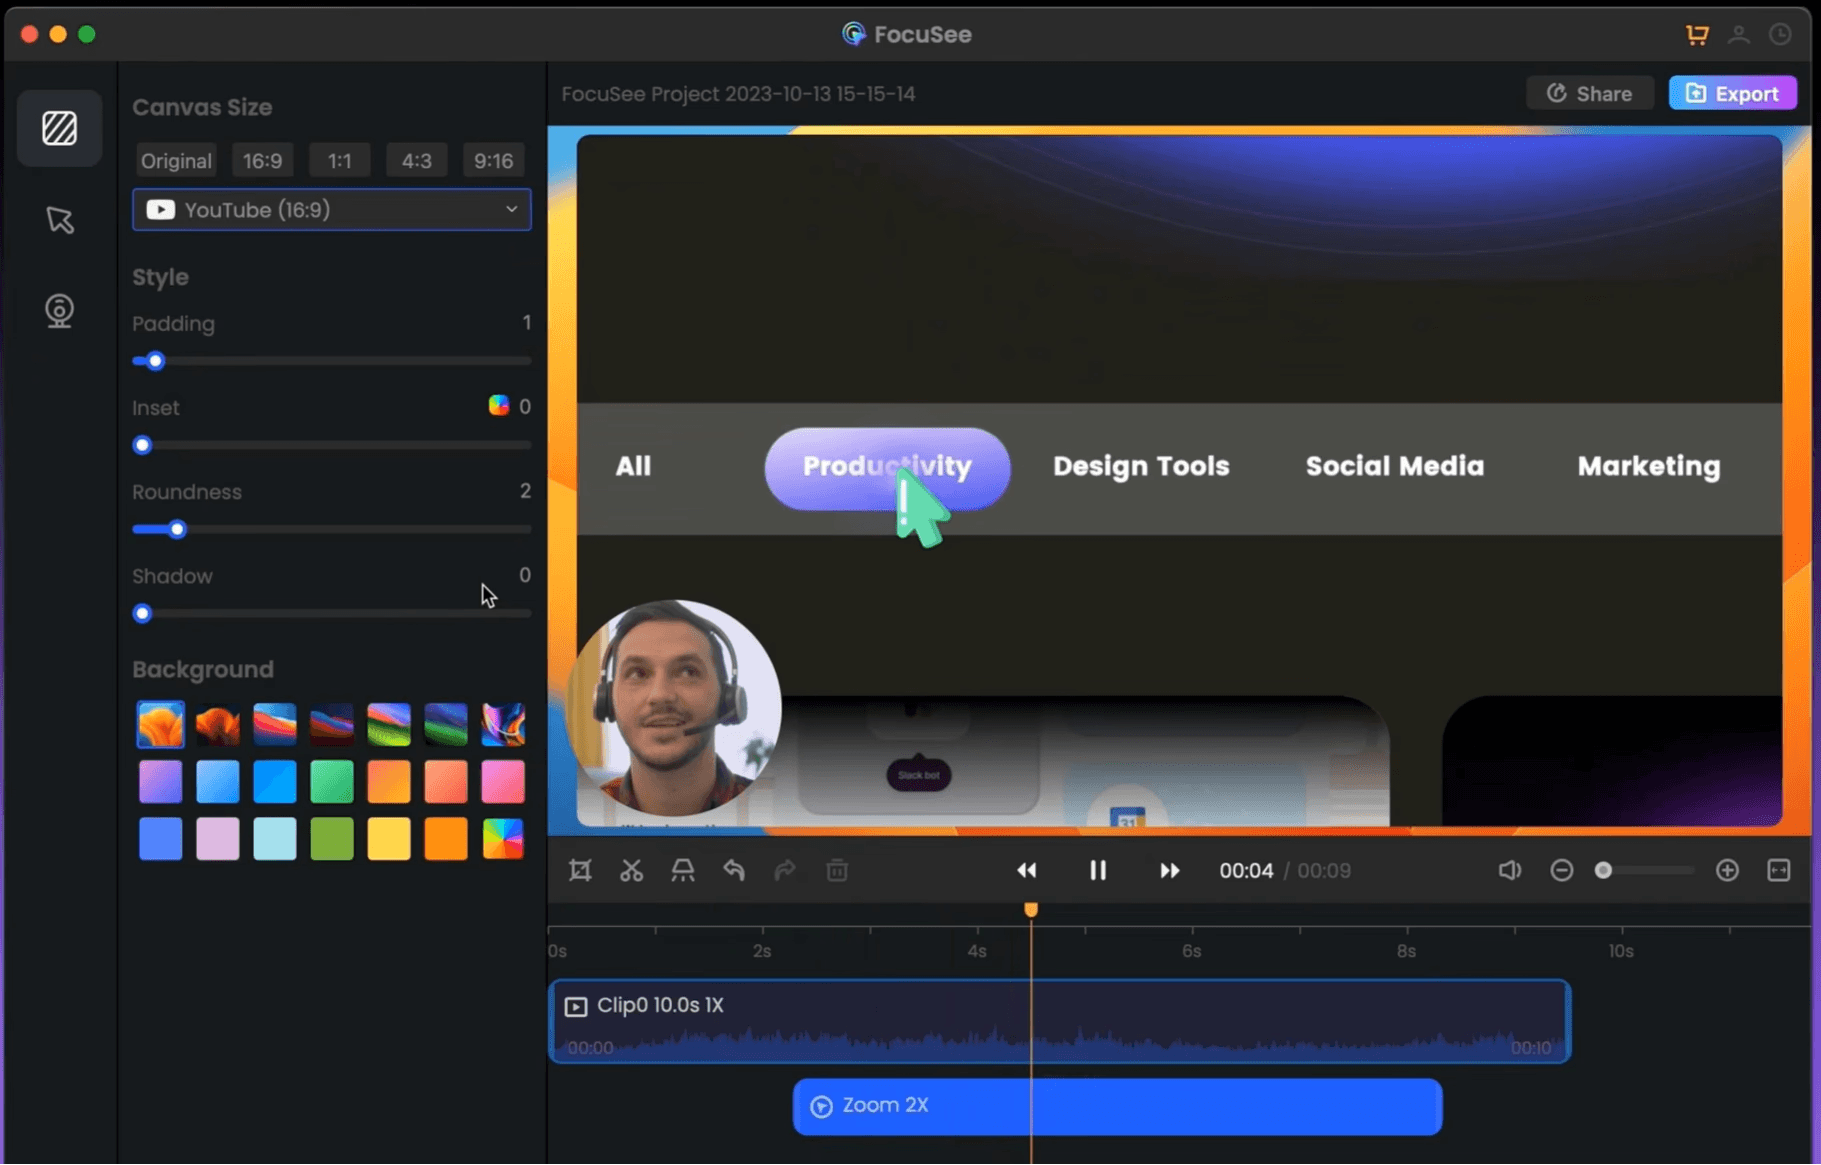
Task: Click the Zoom 2X effect icon
Action: click(x=821, y=1106)
